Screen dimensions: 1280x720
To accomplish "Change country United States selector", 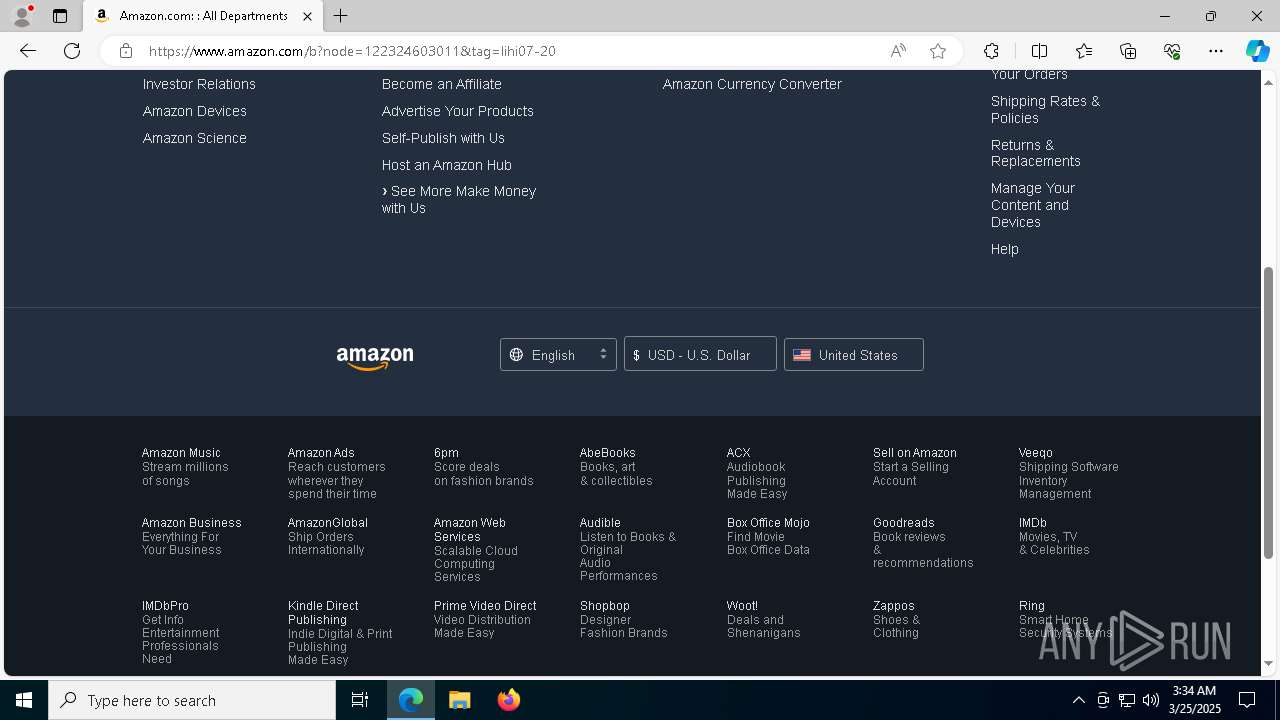I will tap(854, 354).
